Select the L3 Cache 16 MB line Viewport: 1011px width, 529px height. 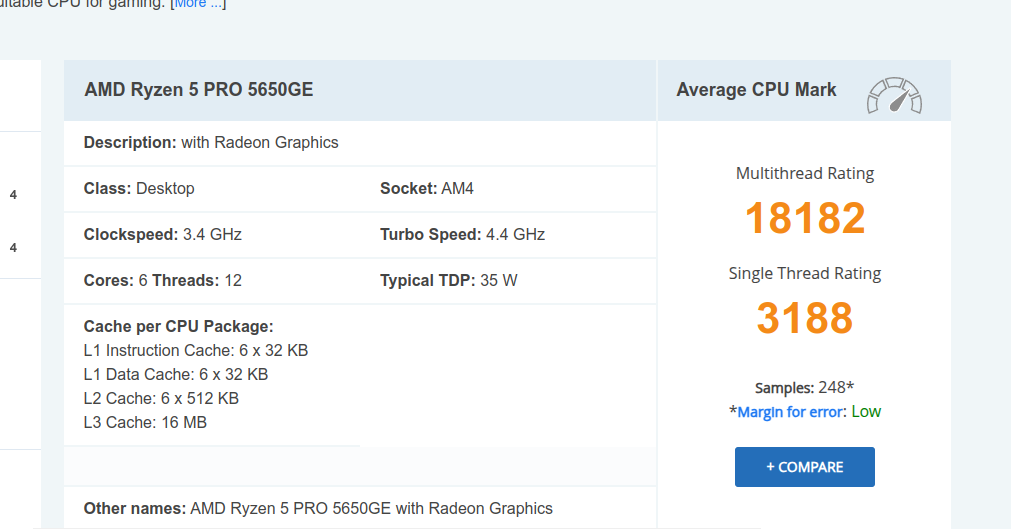(145, 422)
